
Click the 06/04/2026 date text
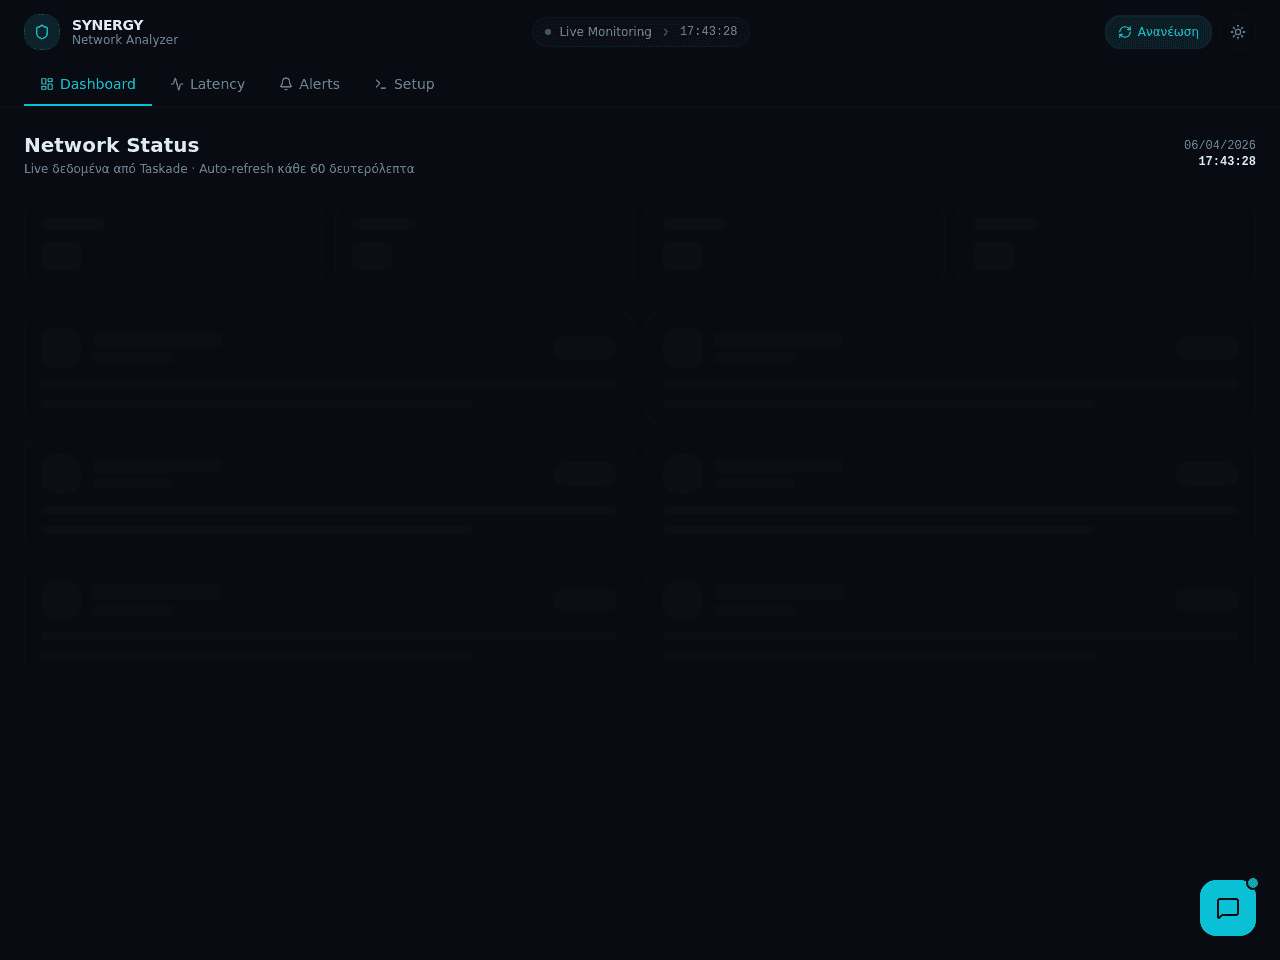click(x=1220, y=145)
